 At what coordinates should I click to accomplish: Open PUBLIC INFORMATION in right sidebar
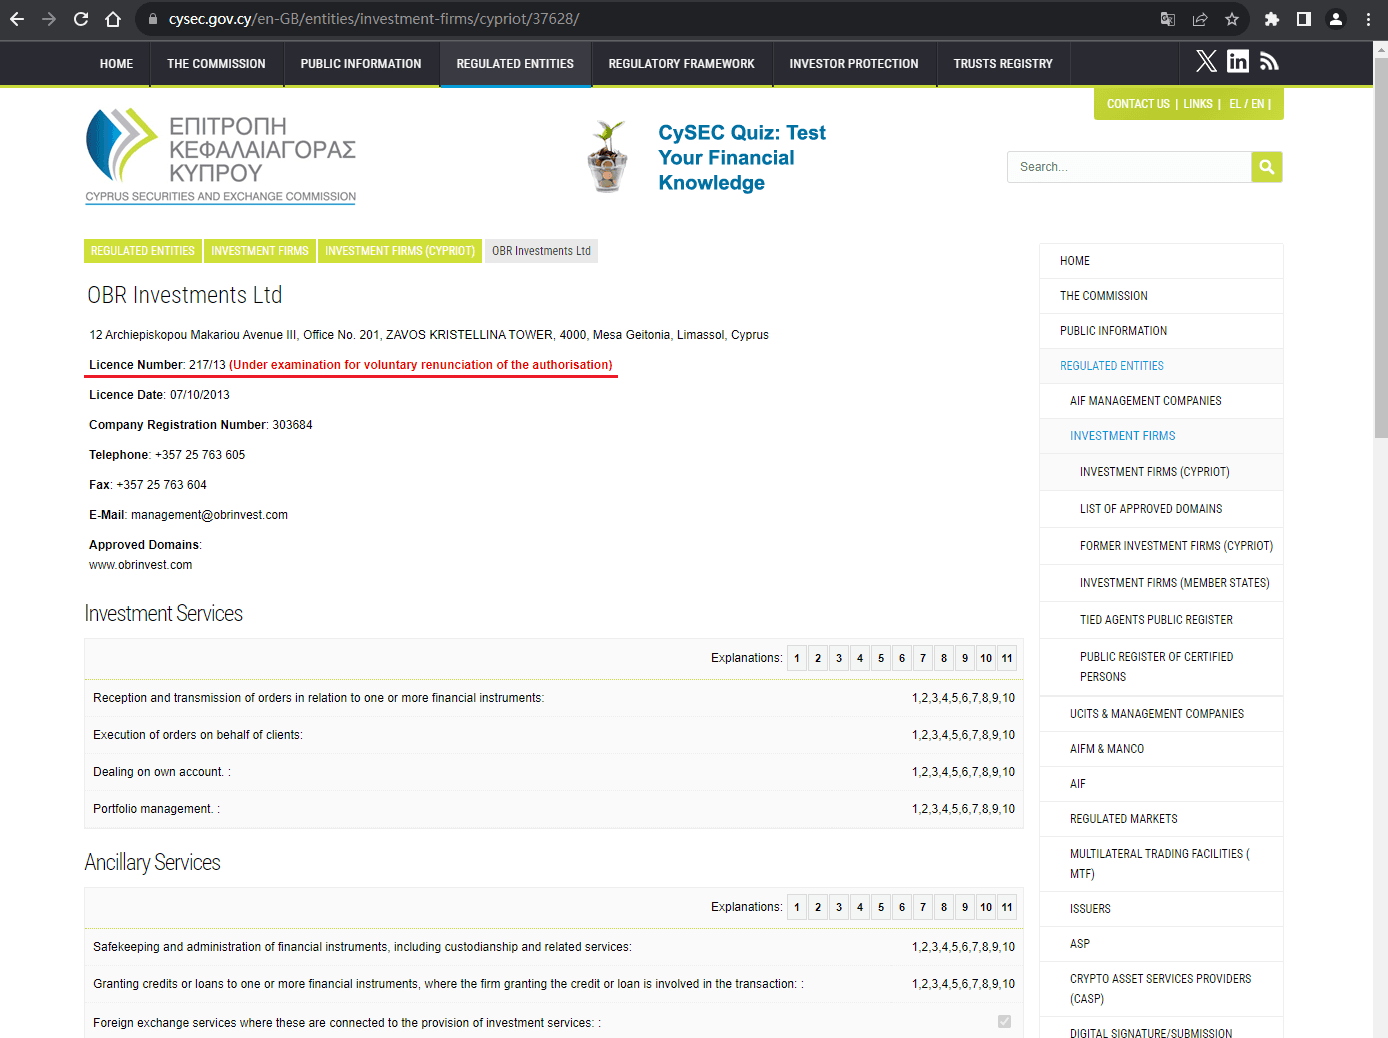pos(1161,331)
